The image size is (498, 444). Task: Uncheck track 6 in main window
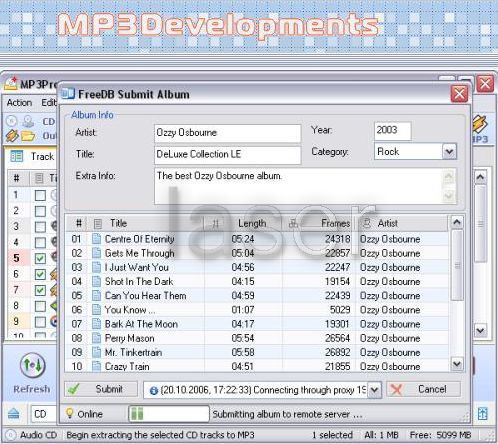[x=40, y=274]
